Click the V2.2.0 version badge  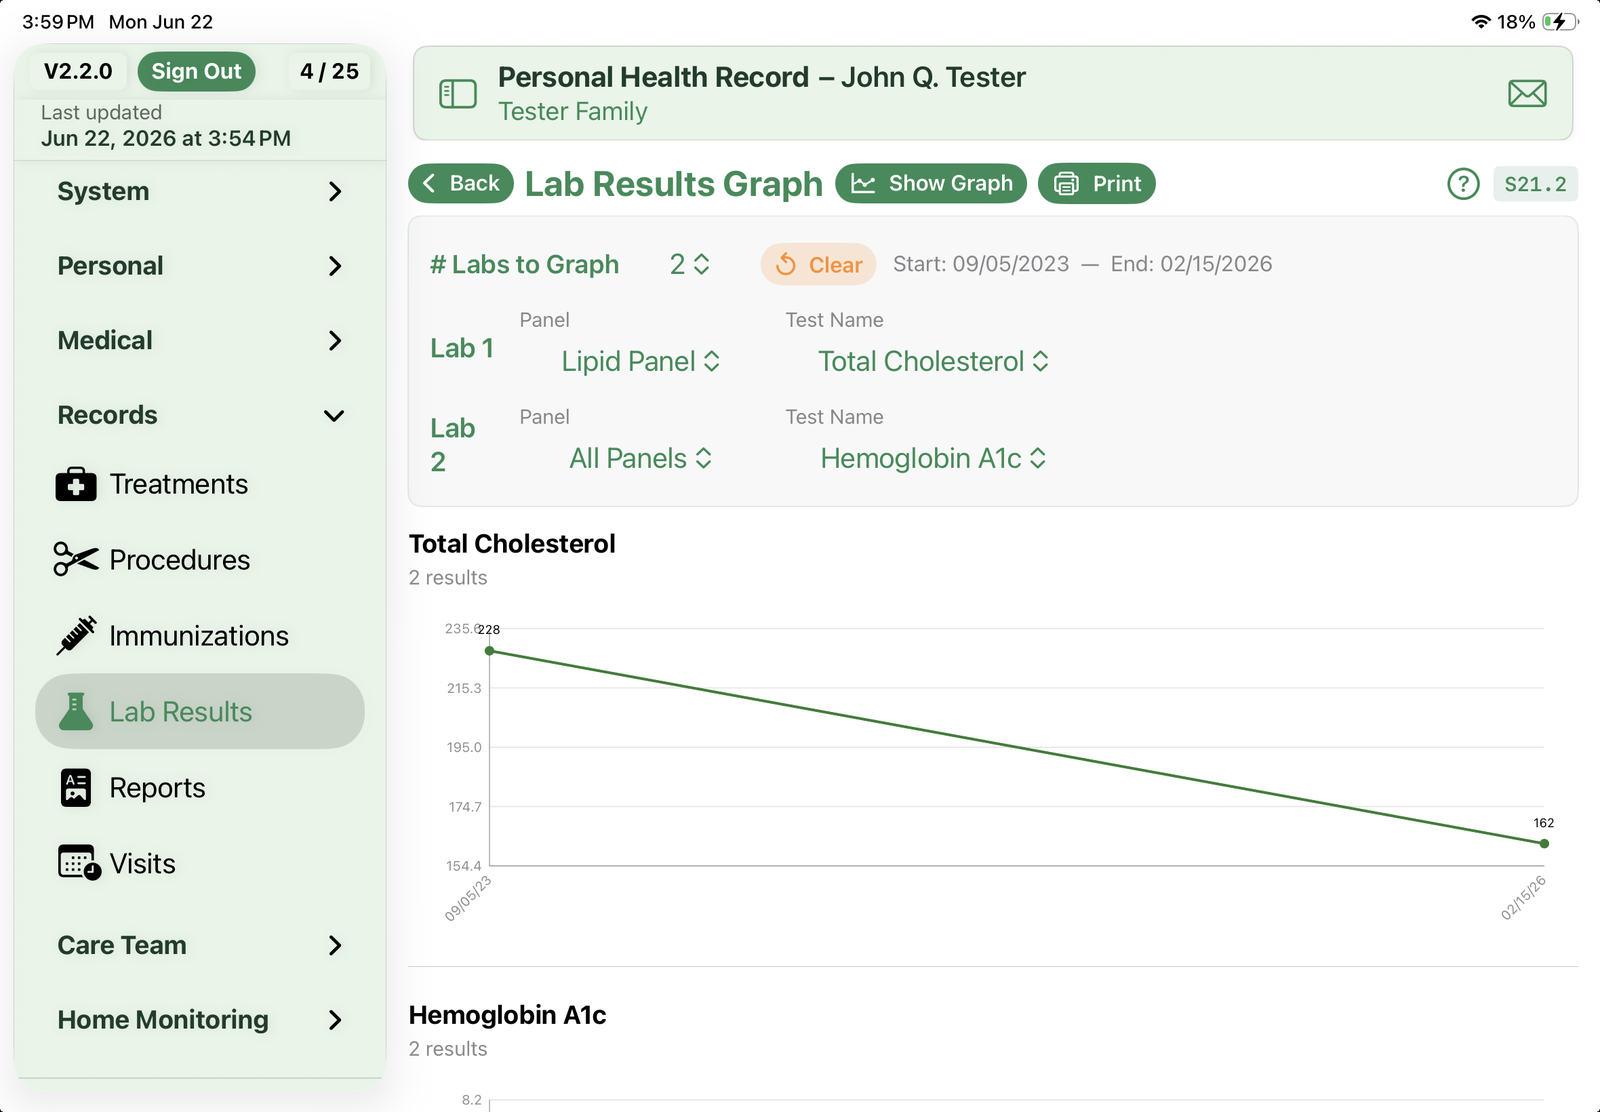pyautogui.click(x=78, y=71)
